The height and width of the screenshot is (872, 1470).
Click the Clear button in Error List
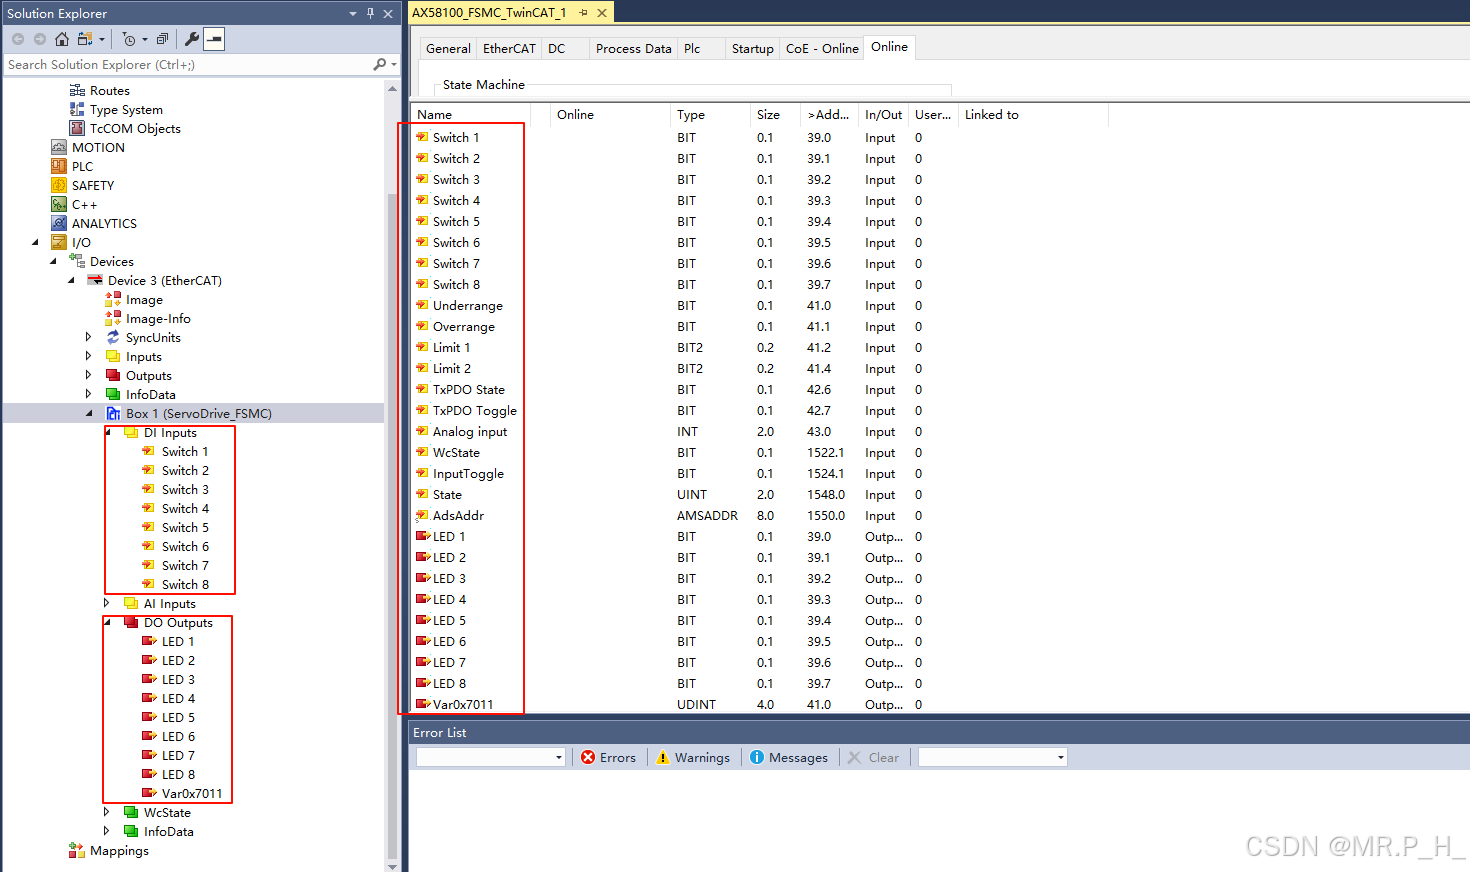(x=875, y=757)
